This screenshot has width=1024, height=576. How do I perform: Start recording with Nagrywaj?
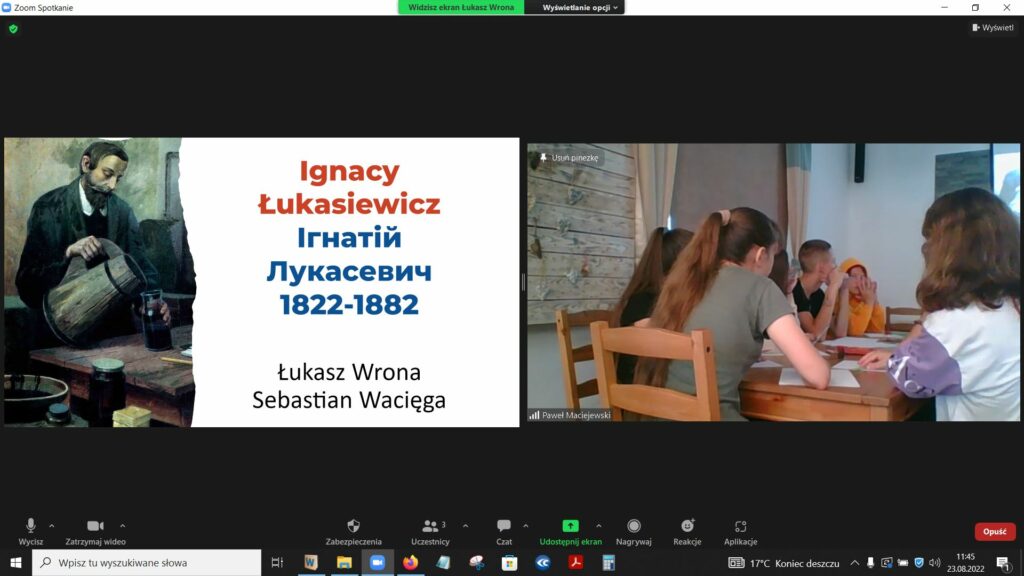[634, 529]
